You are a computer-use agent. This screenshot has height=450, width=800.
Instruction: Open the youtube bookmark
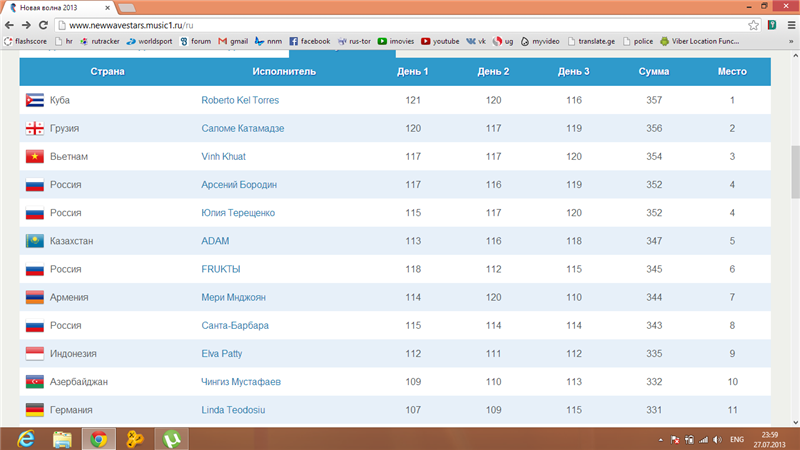click(x=440, y=41)
